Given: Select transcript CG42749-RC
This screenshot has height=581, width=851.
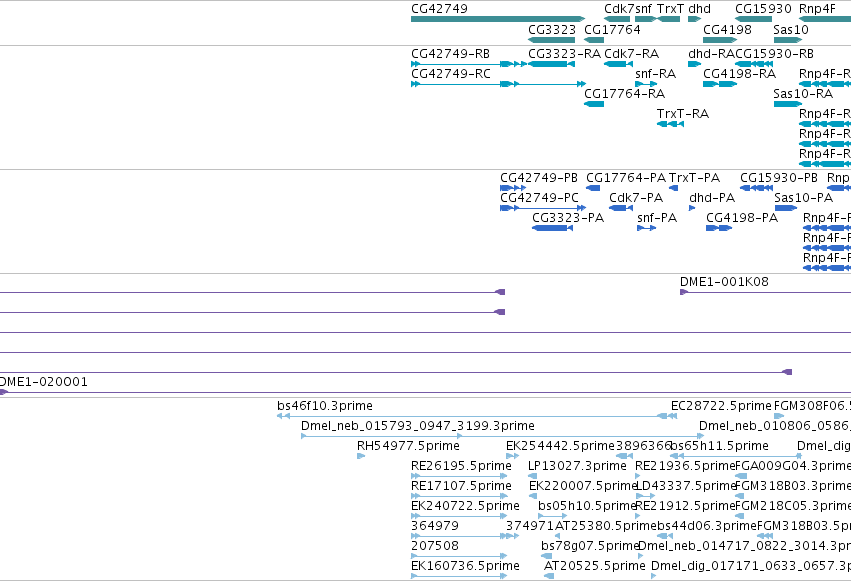Looking at the screenshot, I should pos(498,84).
